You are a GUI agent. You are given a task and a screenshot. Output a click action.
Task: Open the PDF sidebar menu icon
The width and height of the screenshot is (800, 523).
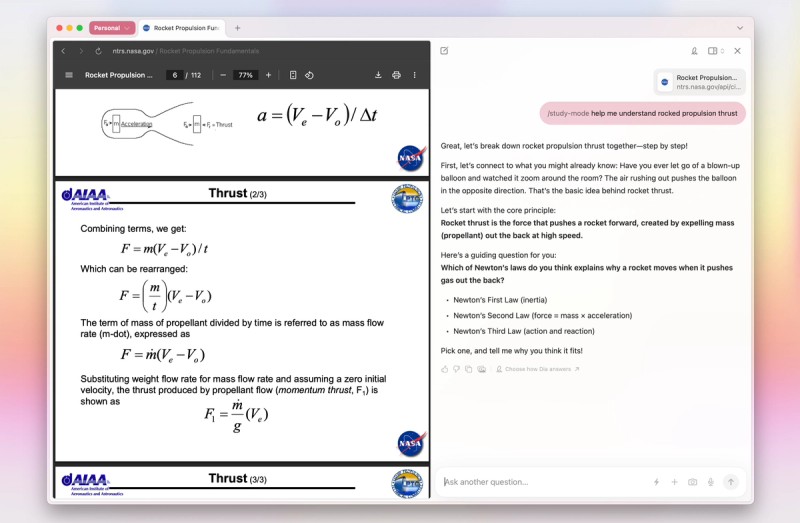pos(69,75)
